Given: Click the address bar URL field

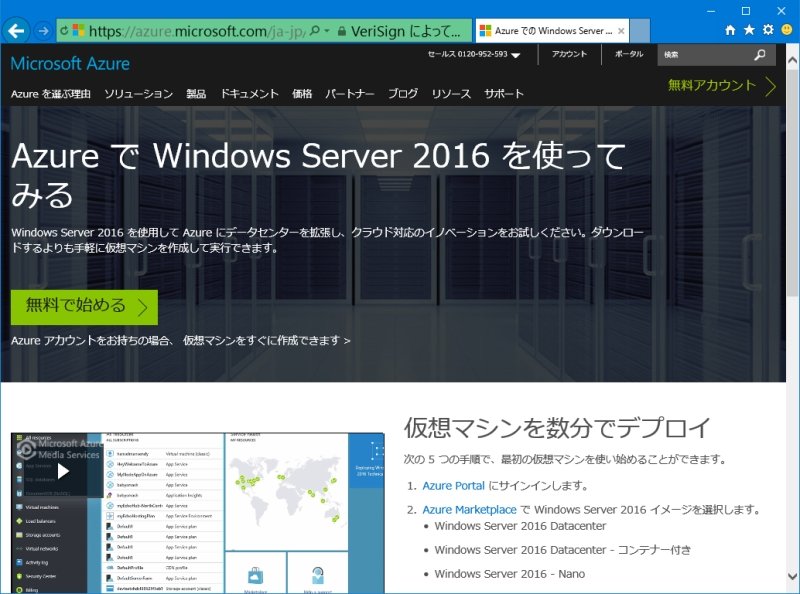Looking at the screenshot, I should (196, 31).
